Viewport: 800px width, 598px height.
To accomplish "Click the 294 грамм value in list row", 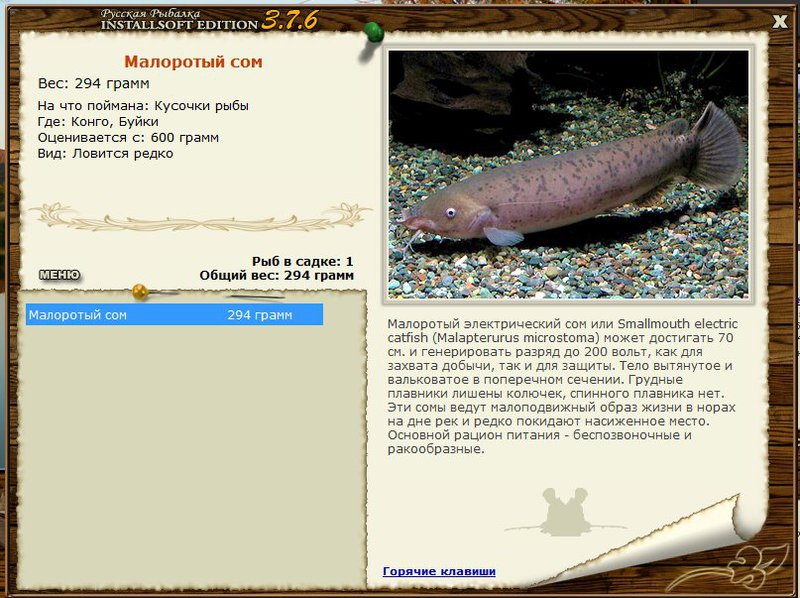I will click(x=260, y=315).
